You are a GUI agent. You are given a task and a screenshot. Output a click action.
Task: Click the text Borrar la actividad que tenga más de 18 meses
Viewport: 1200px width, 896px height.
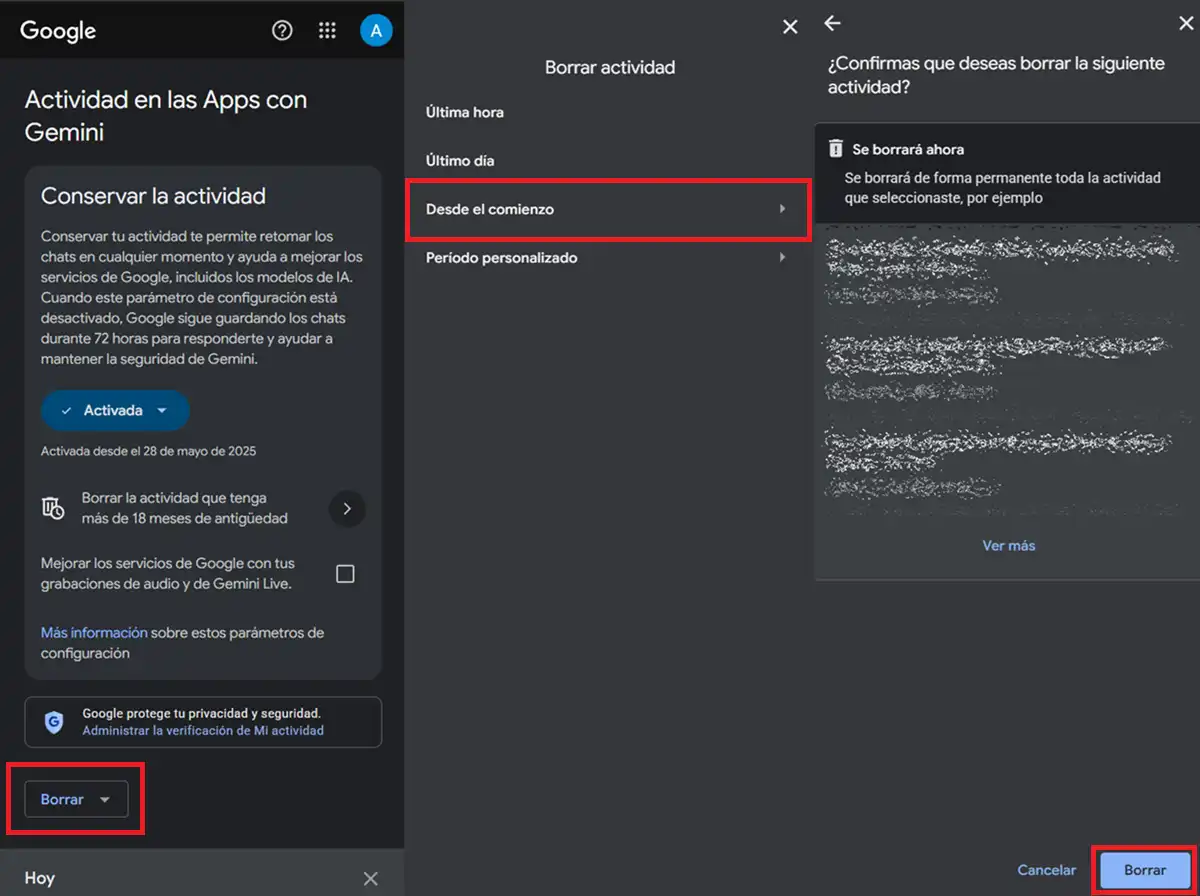pos(185,508)
